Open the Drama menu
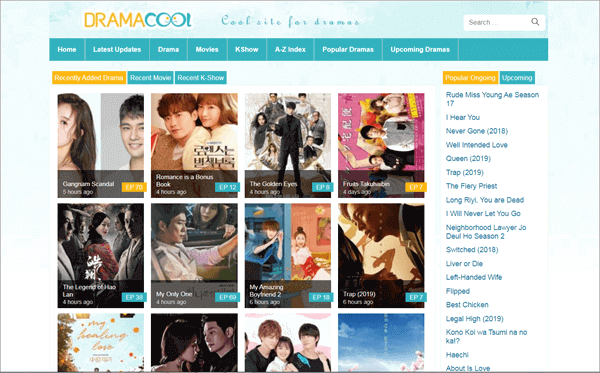This screenshot has height=373, width=600. (x=168, y=49)
